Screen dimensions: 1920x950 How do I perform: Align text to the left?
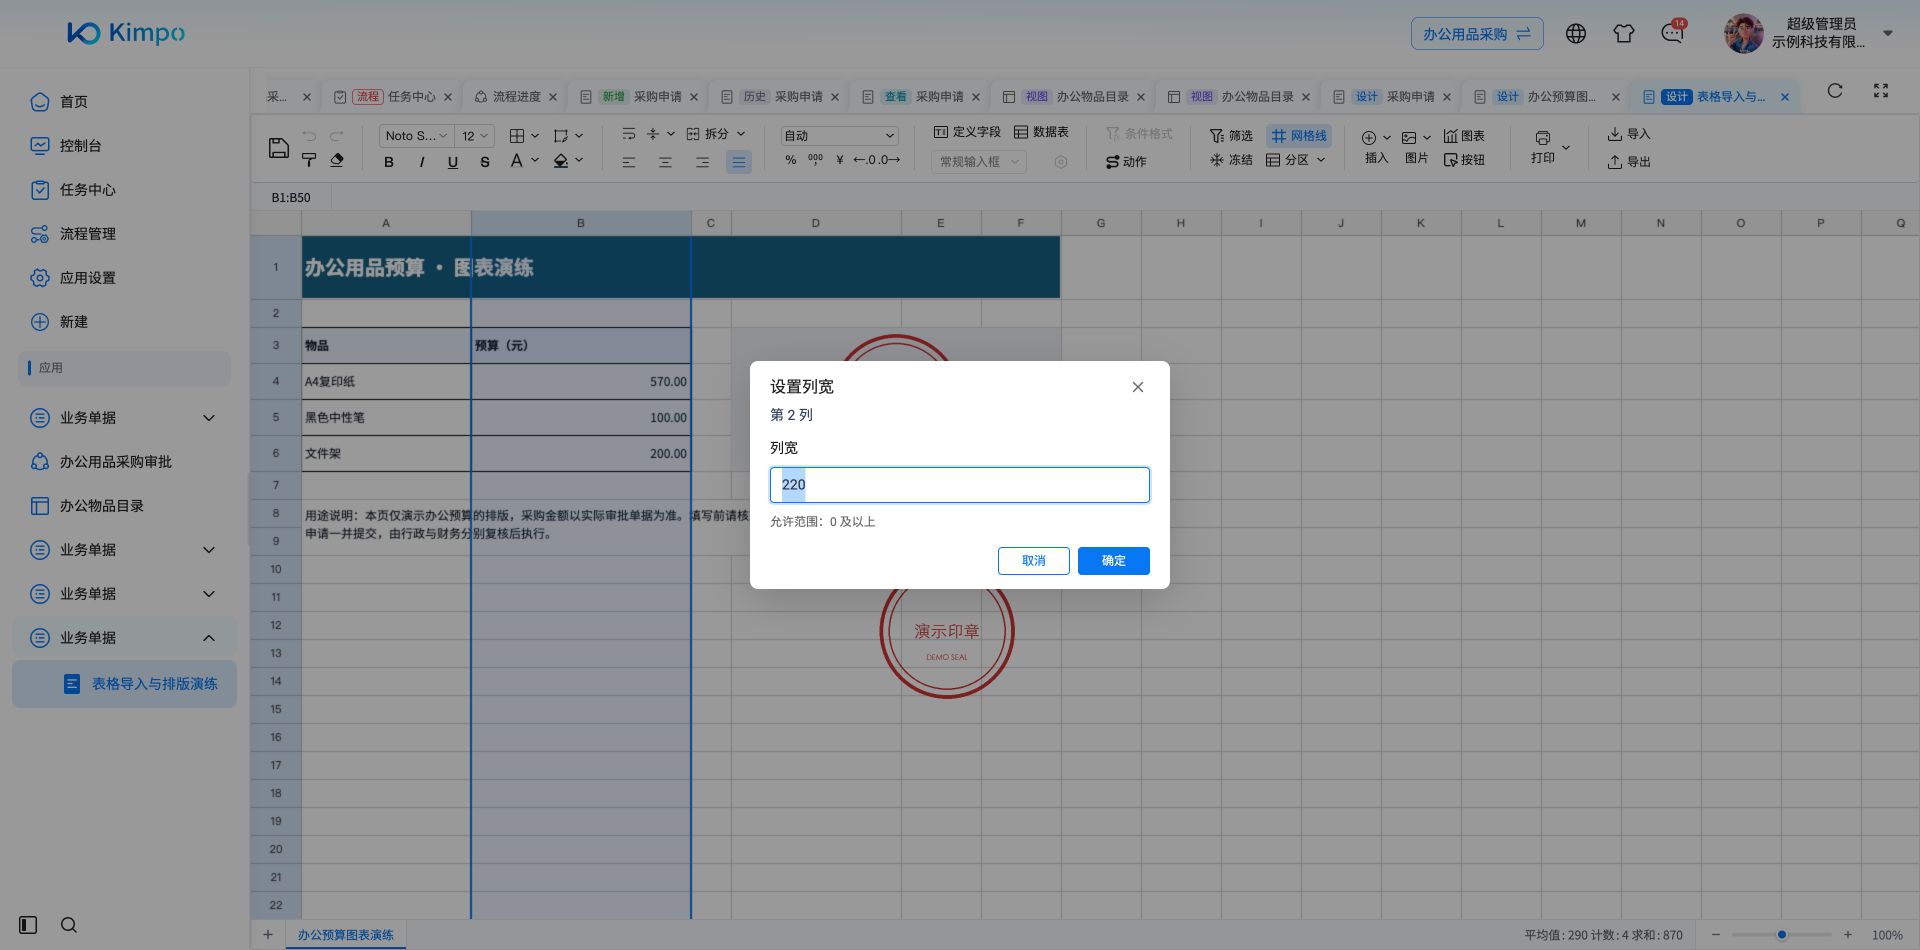click(629, 162)
